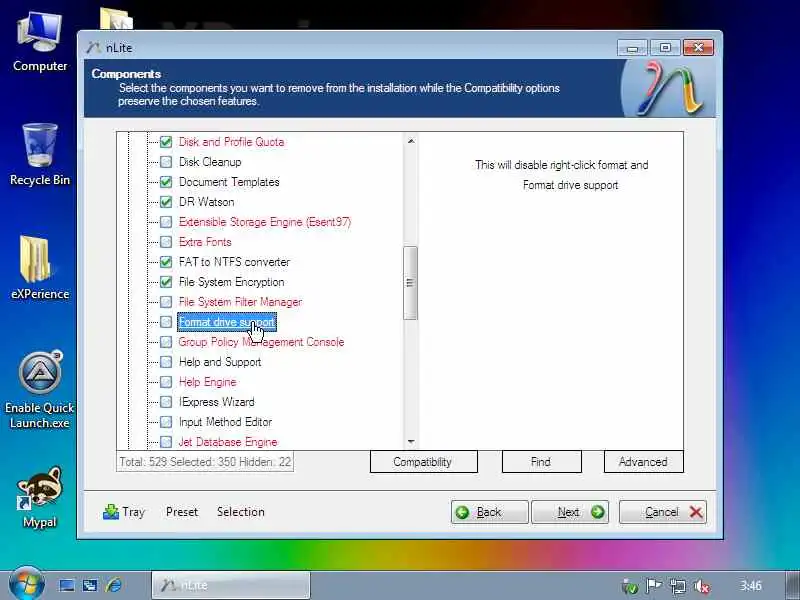Select the Jet Database Engine label

(x=228, y=442)
